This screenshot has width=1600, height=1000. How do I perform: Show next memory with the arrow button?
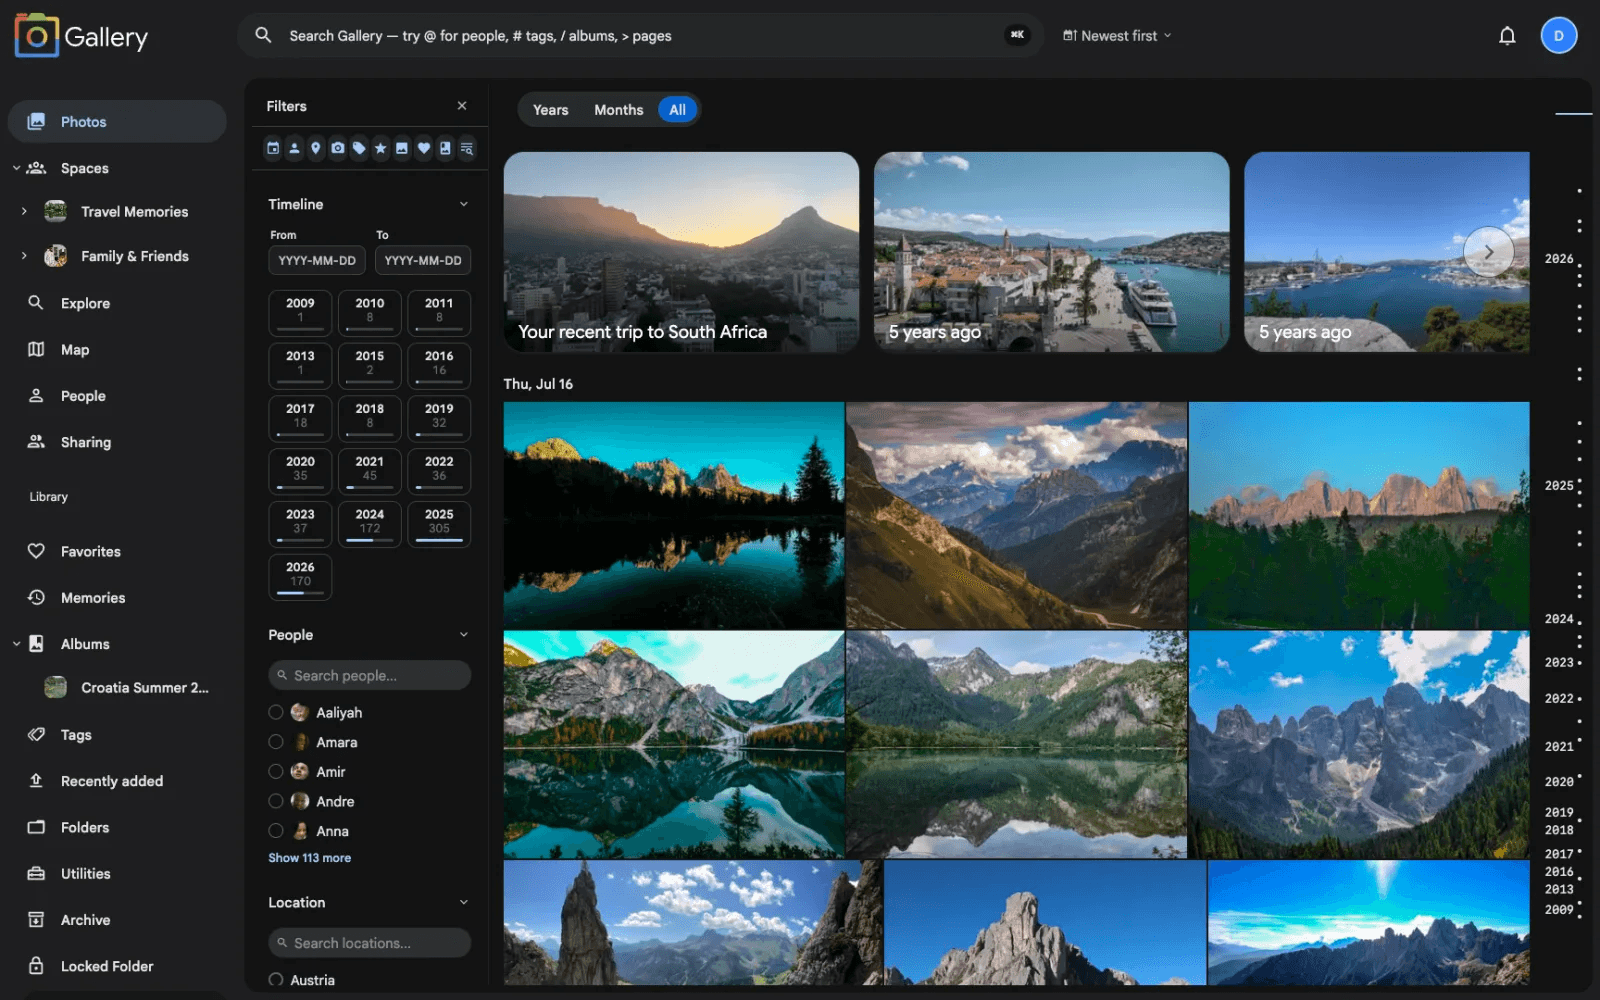(1488, 252)
